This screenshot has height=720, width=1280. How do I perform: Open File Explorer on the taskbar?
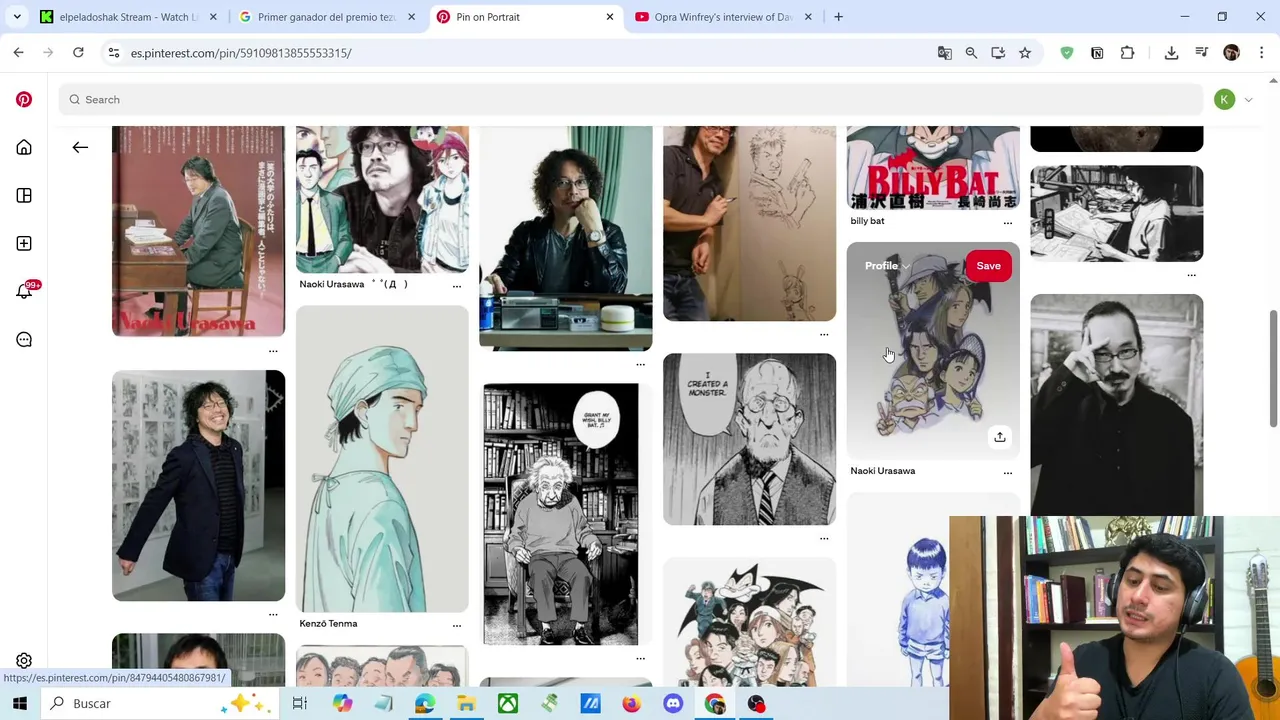point(466,704)
